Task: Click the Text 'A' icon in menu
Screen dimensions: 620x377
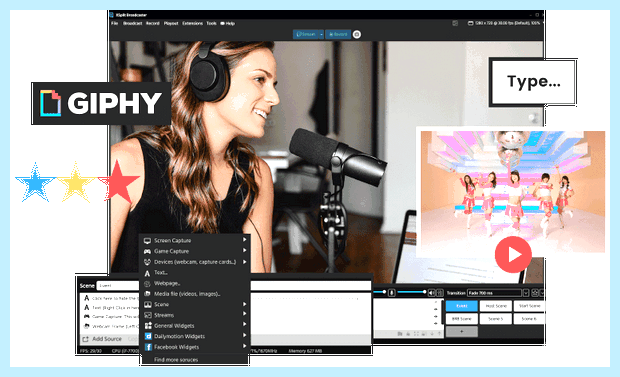Action: [147, 273]
